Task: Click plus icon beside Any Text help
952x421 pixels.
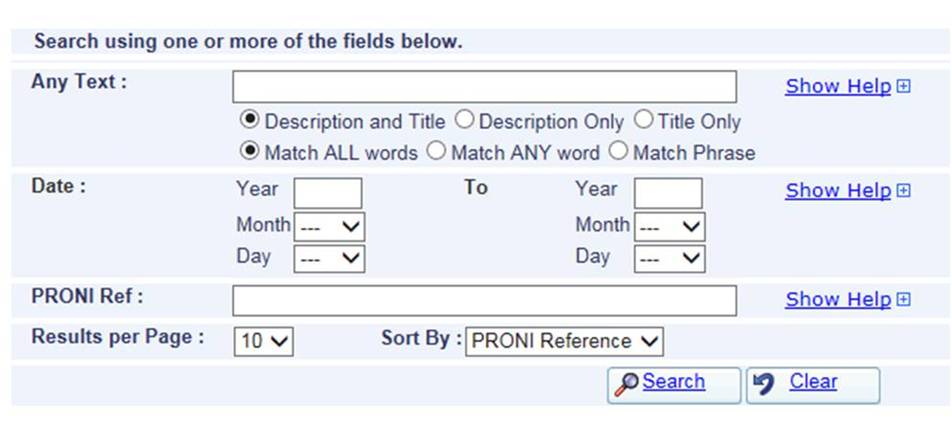Action: pyautogui.click(x=904, y=87)
